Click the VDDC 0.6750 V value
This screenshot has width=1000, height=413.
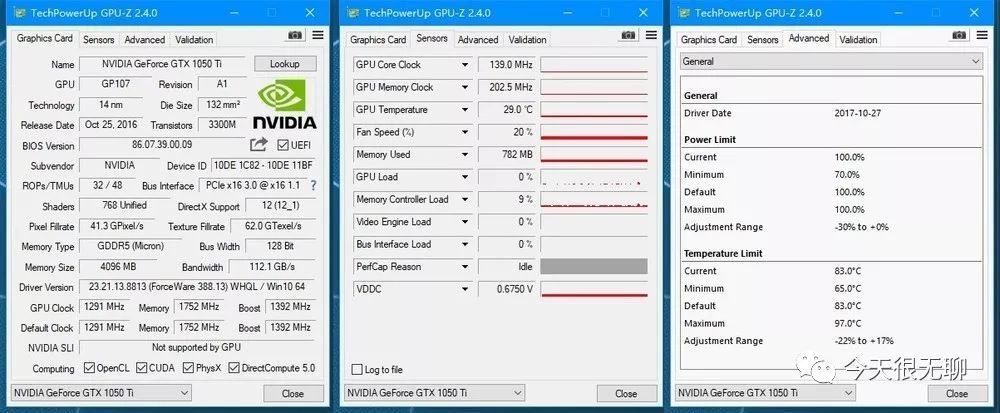pyautogui.click(x=506, y=289)
